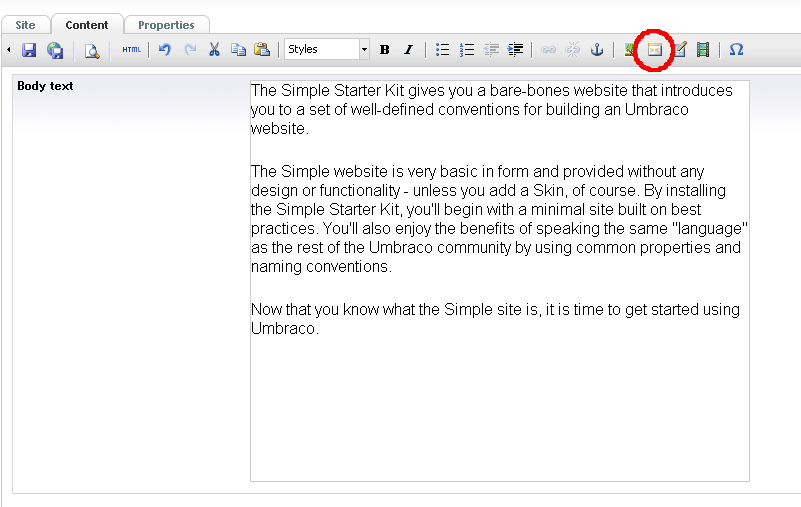Open the Styles dropdown arrow
The height and width of the screenshot is (507, 801).
point(364,50)
